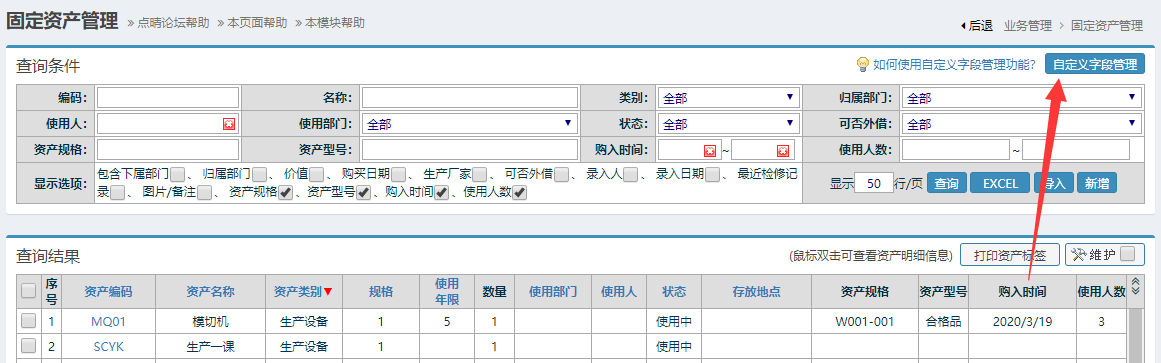
Task: Uncheck the 资产规格 display option
Action: 285,193
